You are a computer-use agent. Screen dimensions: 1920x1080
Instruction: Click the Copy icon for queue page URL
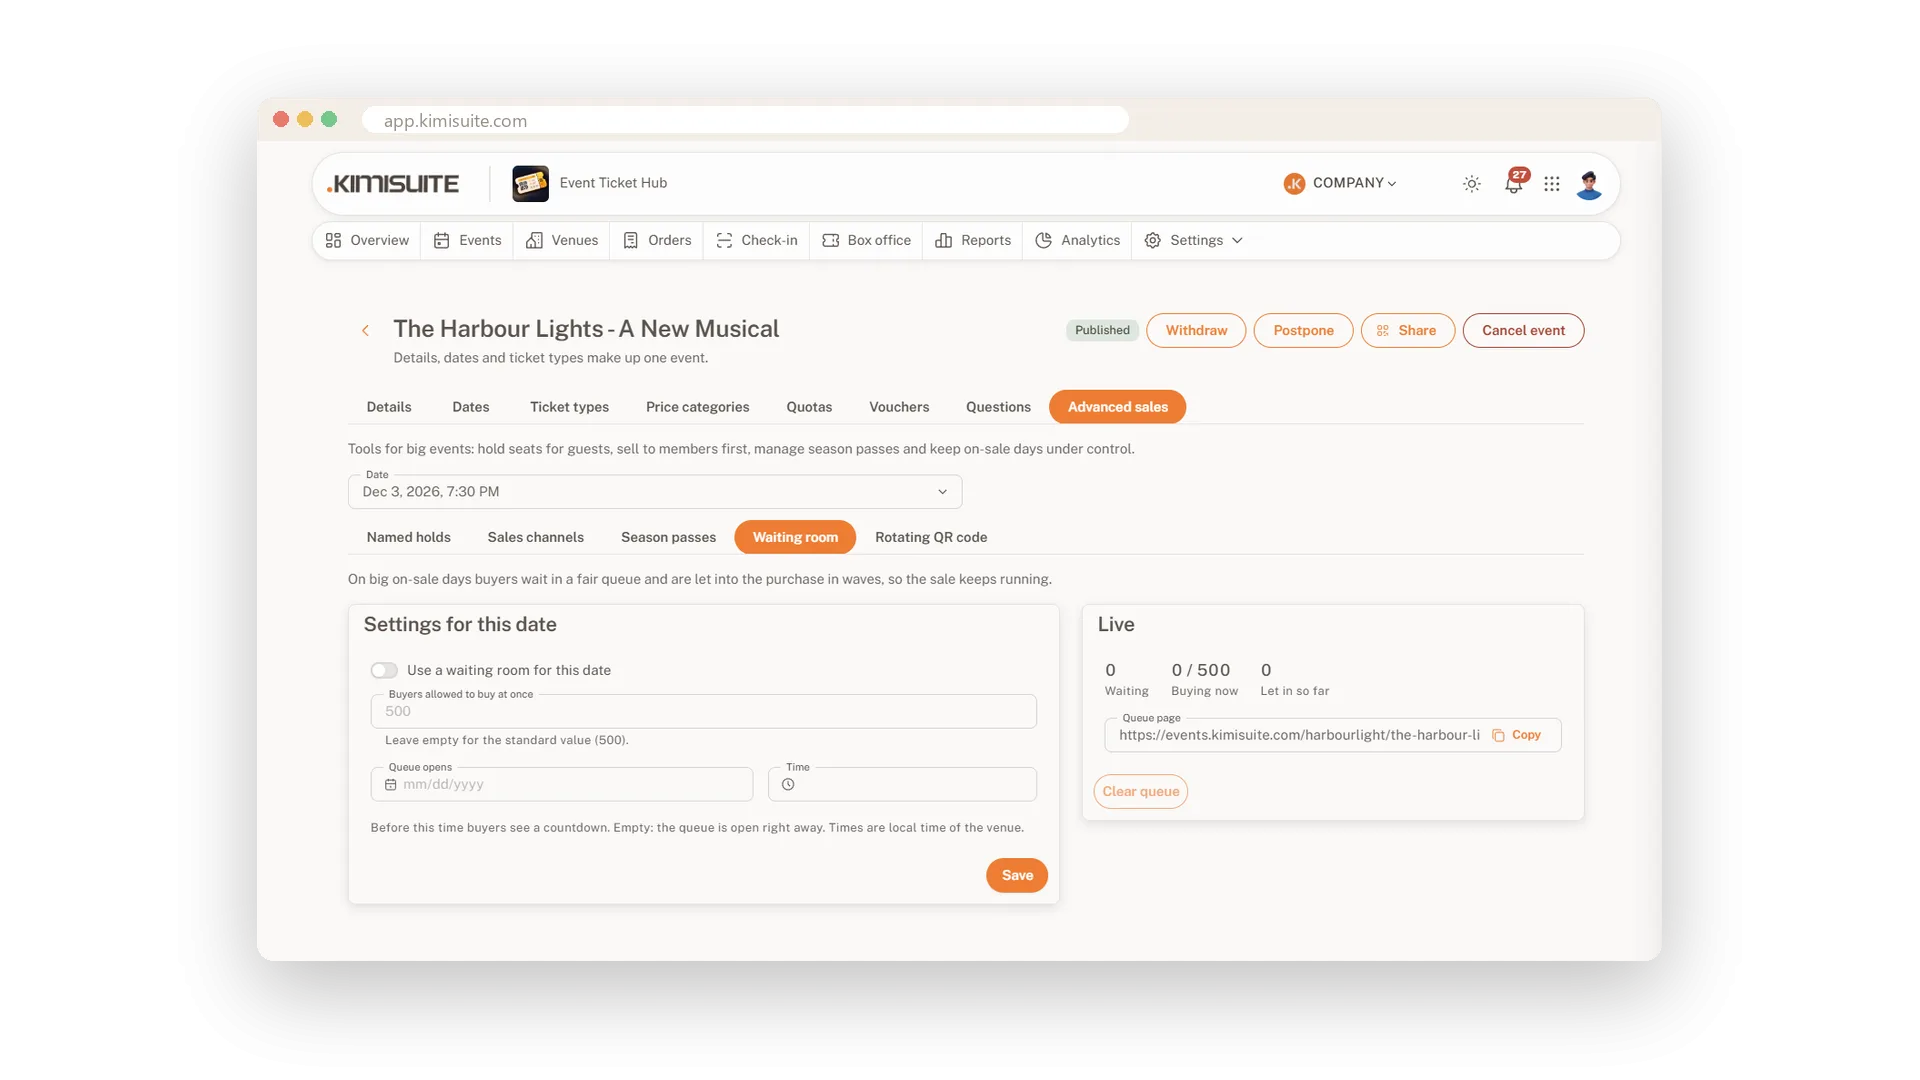[1498, 735]
